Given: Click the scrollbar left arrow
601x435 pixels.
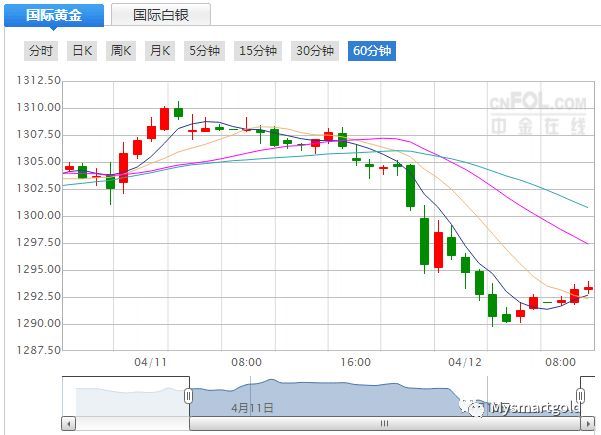Looking at the screenshot, I should tap(69, 423).
